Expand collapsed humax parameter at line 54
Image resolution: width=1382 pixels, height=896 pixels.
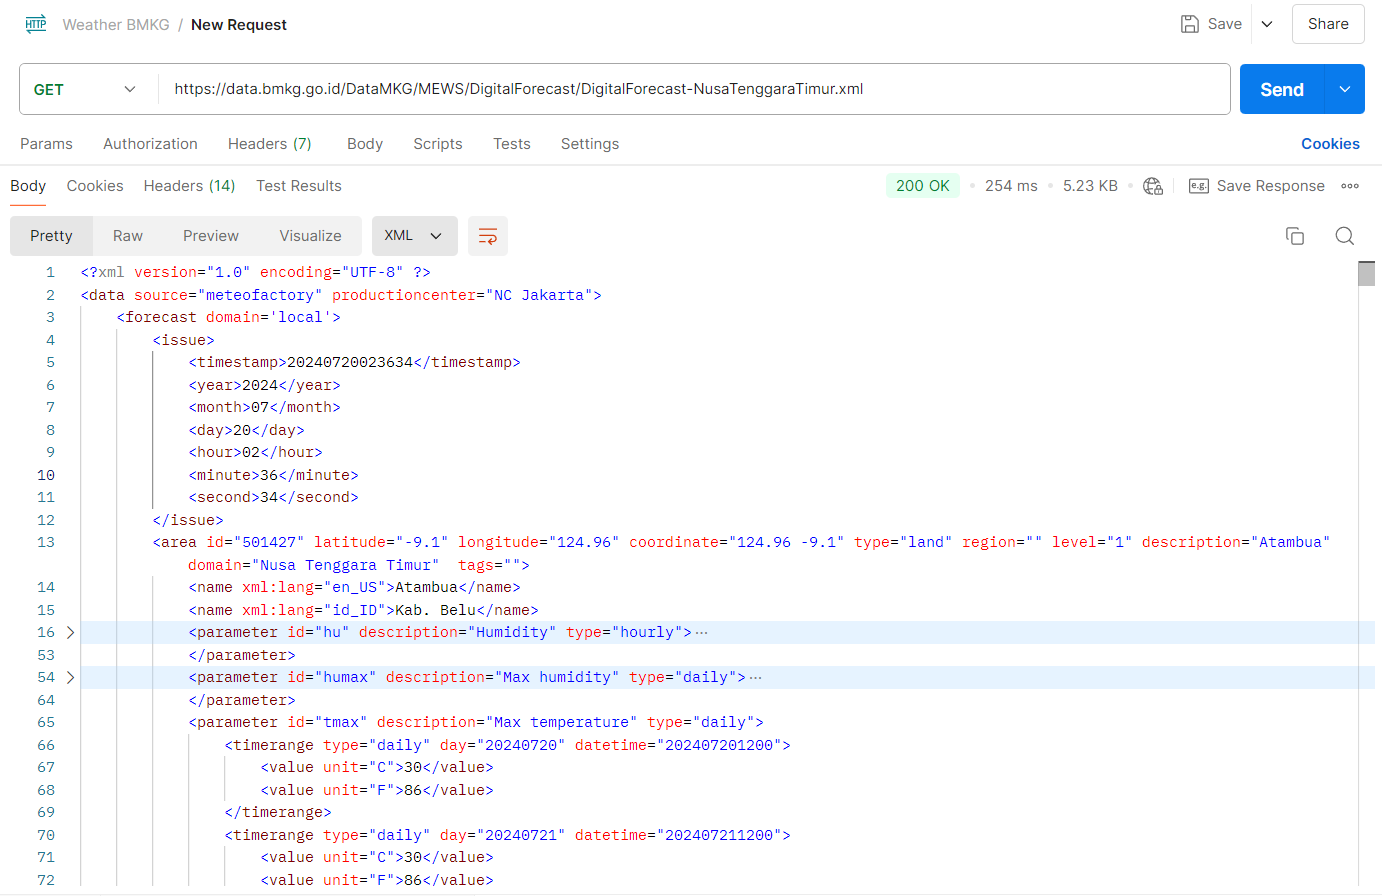pyautogui.click(x=70, y=678)
